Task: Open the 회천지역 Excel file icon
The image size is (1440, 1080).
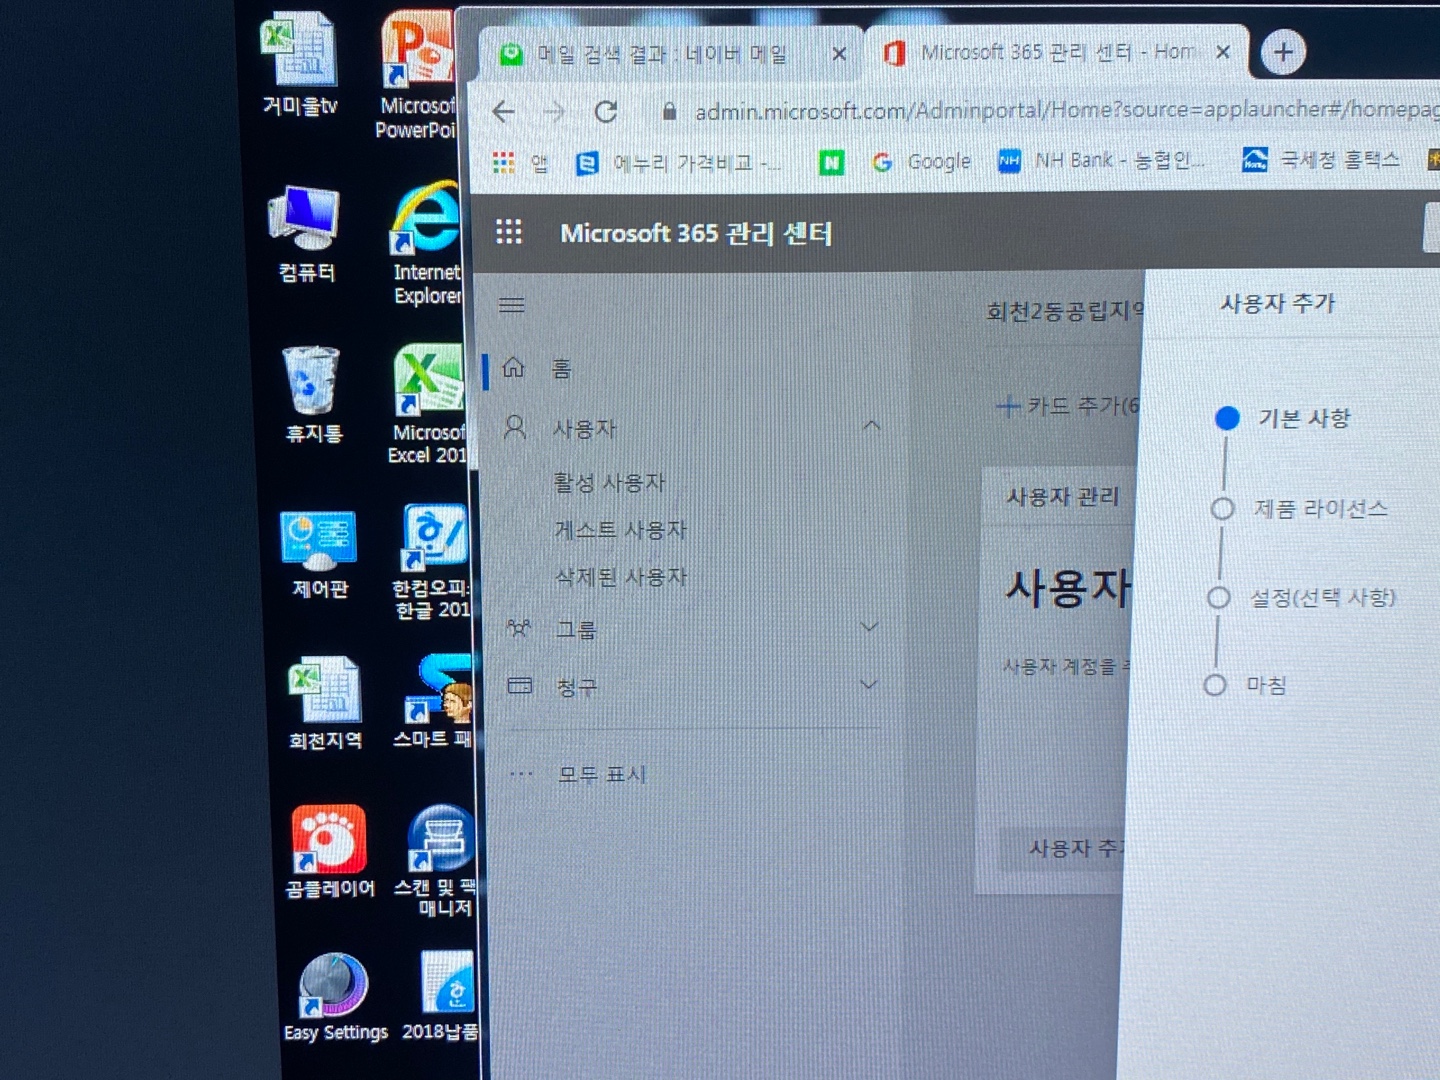Action: click(x=325, y=703)
